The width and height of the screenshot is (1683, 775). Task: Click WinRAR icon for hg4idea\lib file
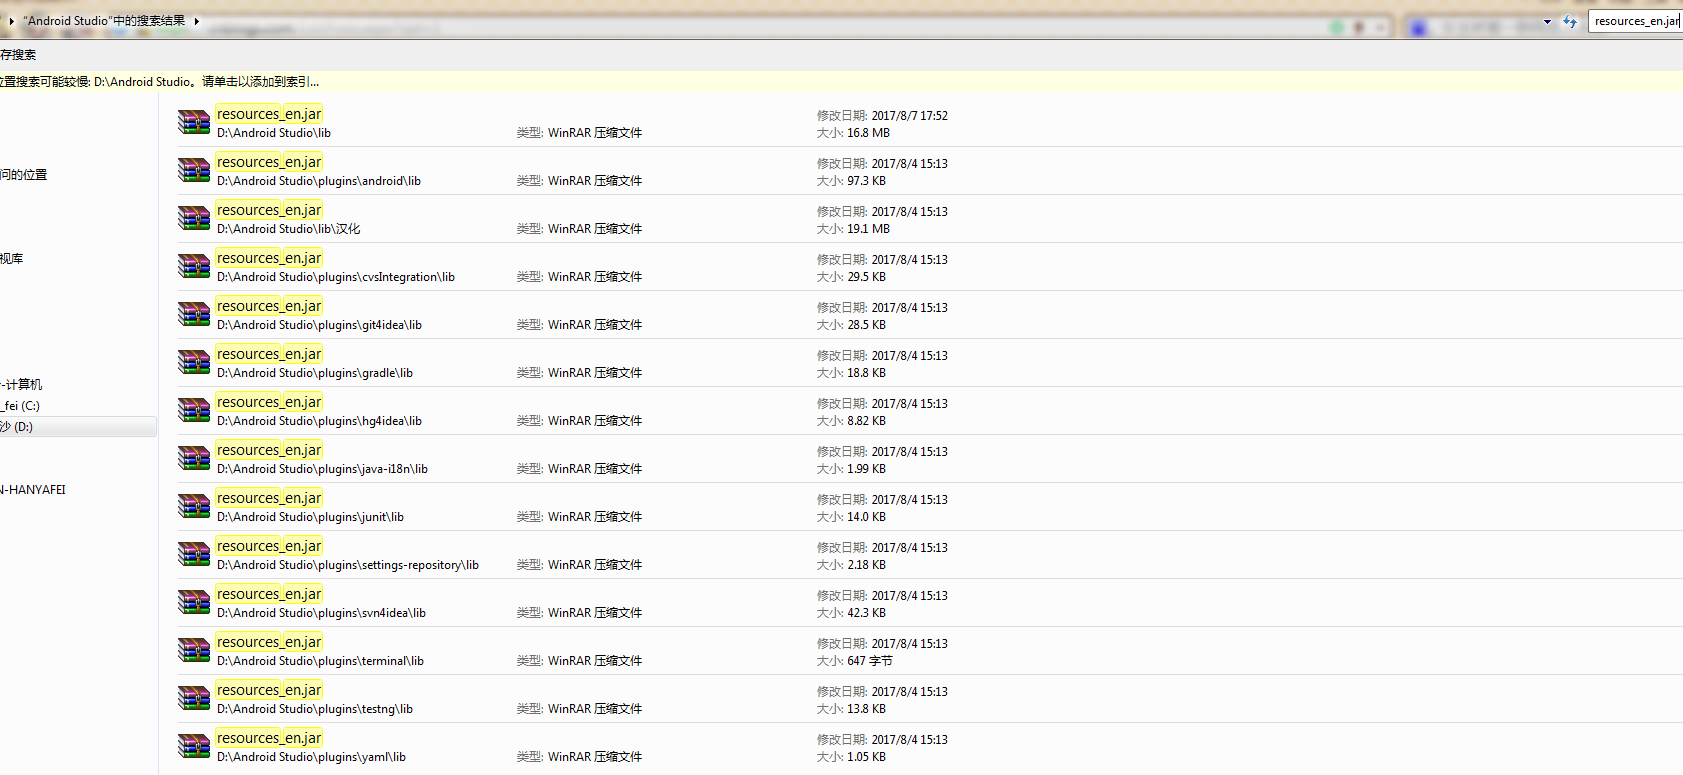point(194,410)
